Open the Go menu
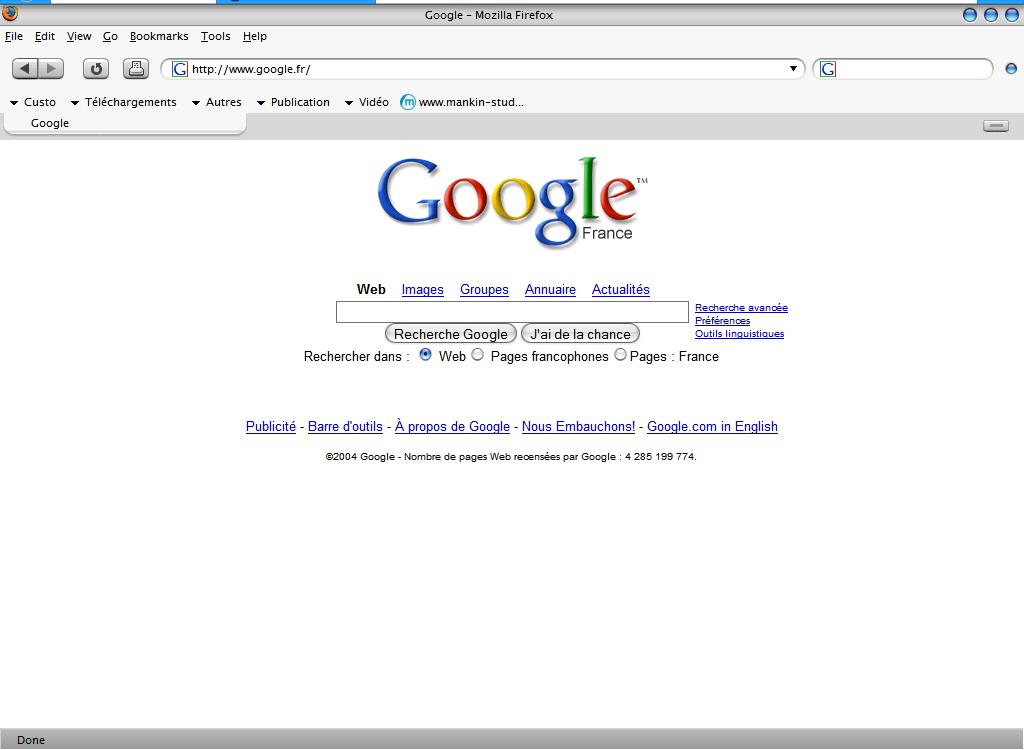This screenshot has height=750, width=1024. (x=110, y=37)
